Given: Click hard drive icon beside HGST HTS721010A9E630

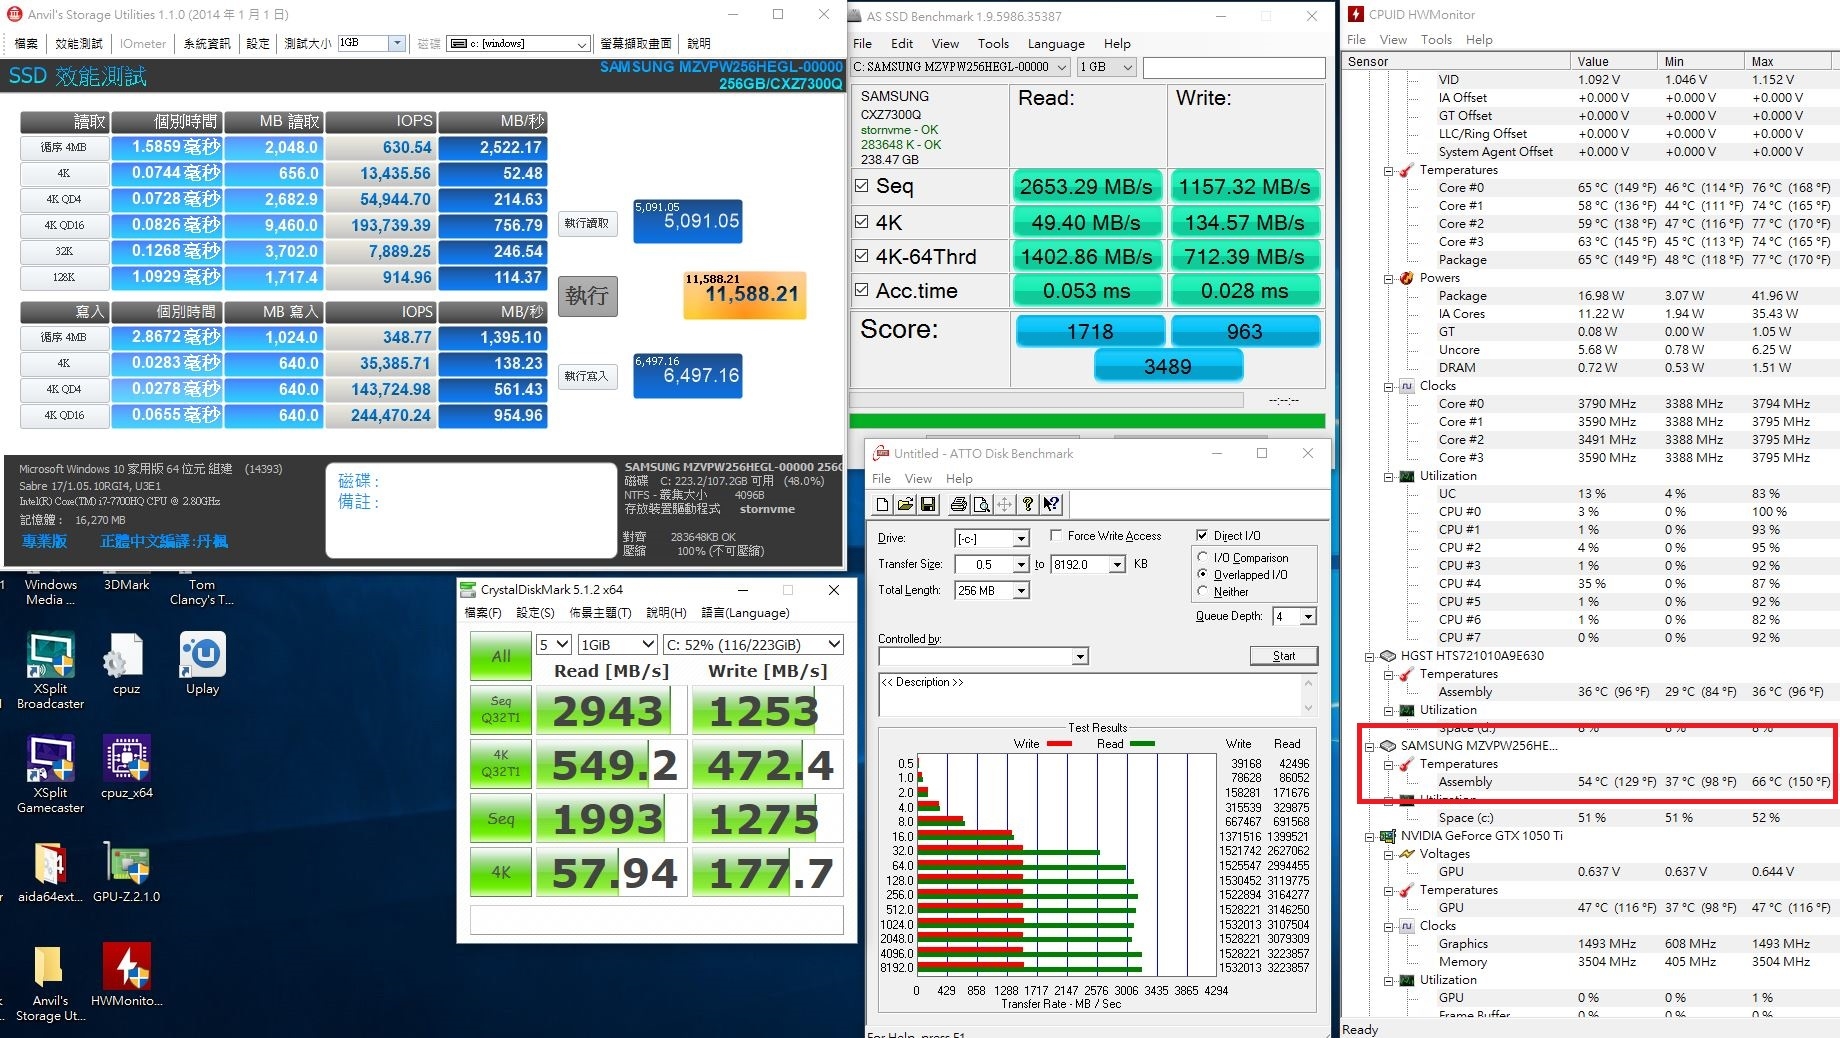Looking at the screenshot, I should click(1387, 656).
